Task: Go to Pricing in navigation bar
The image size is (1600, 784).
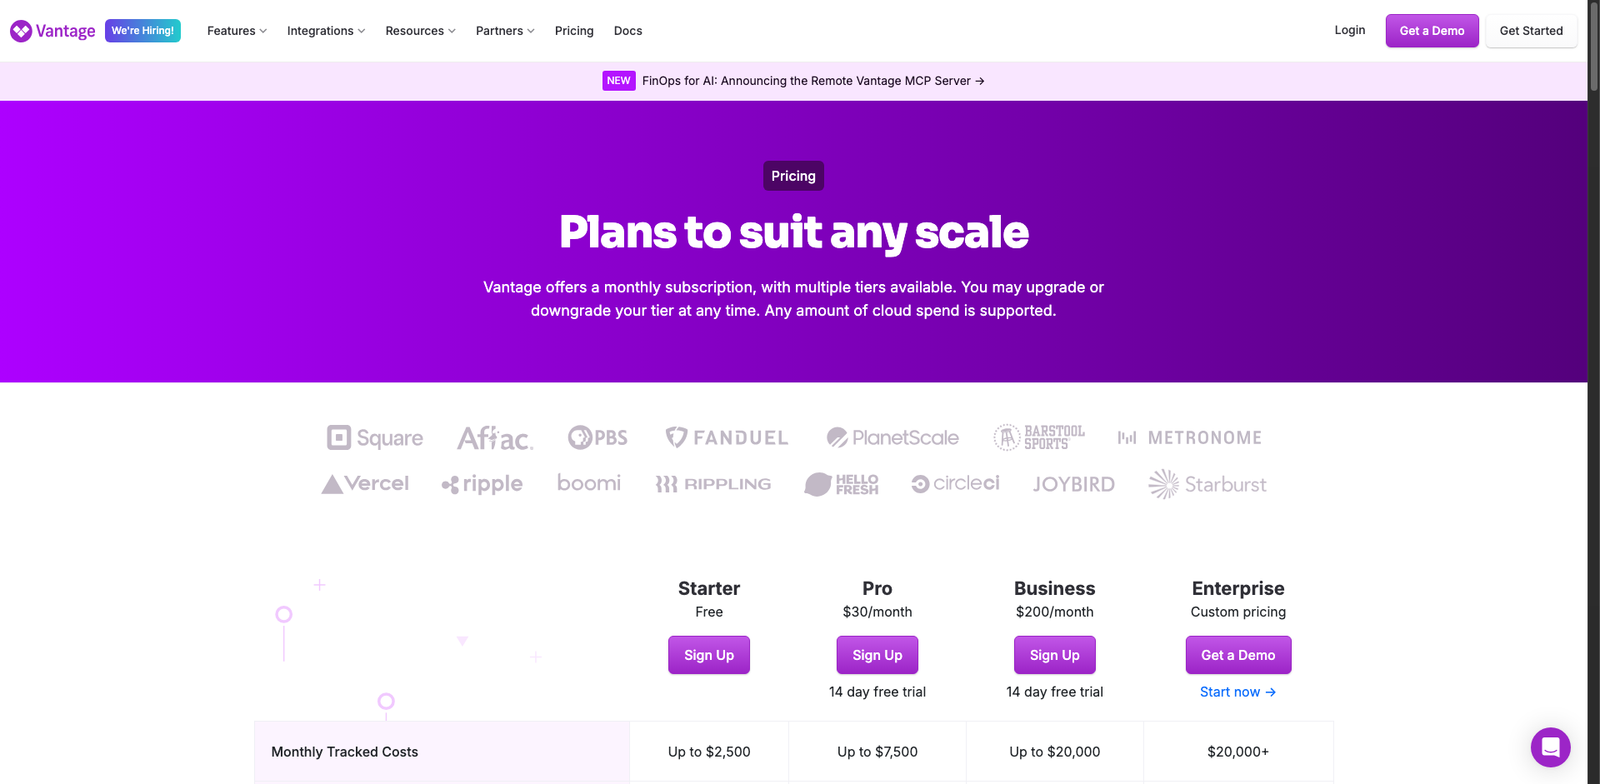Action: [x=574, y=31]
